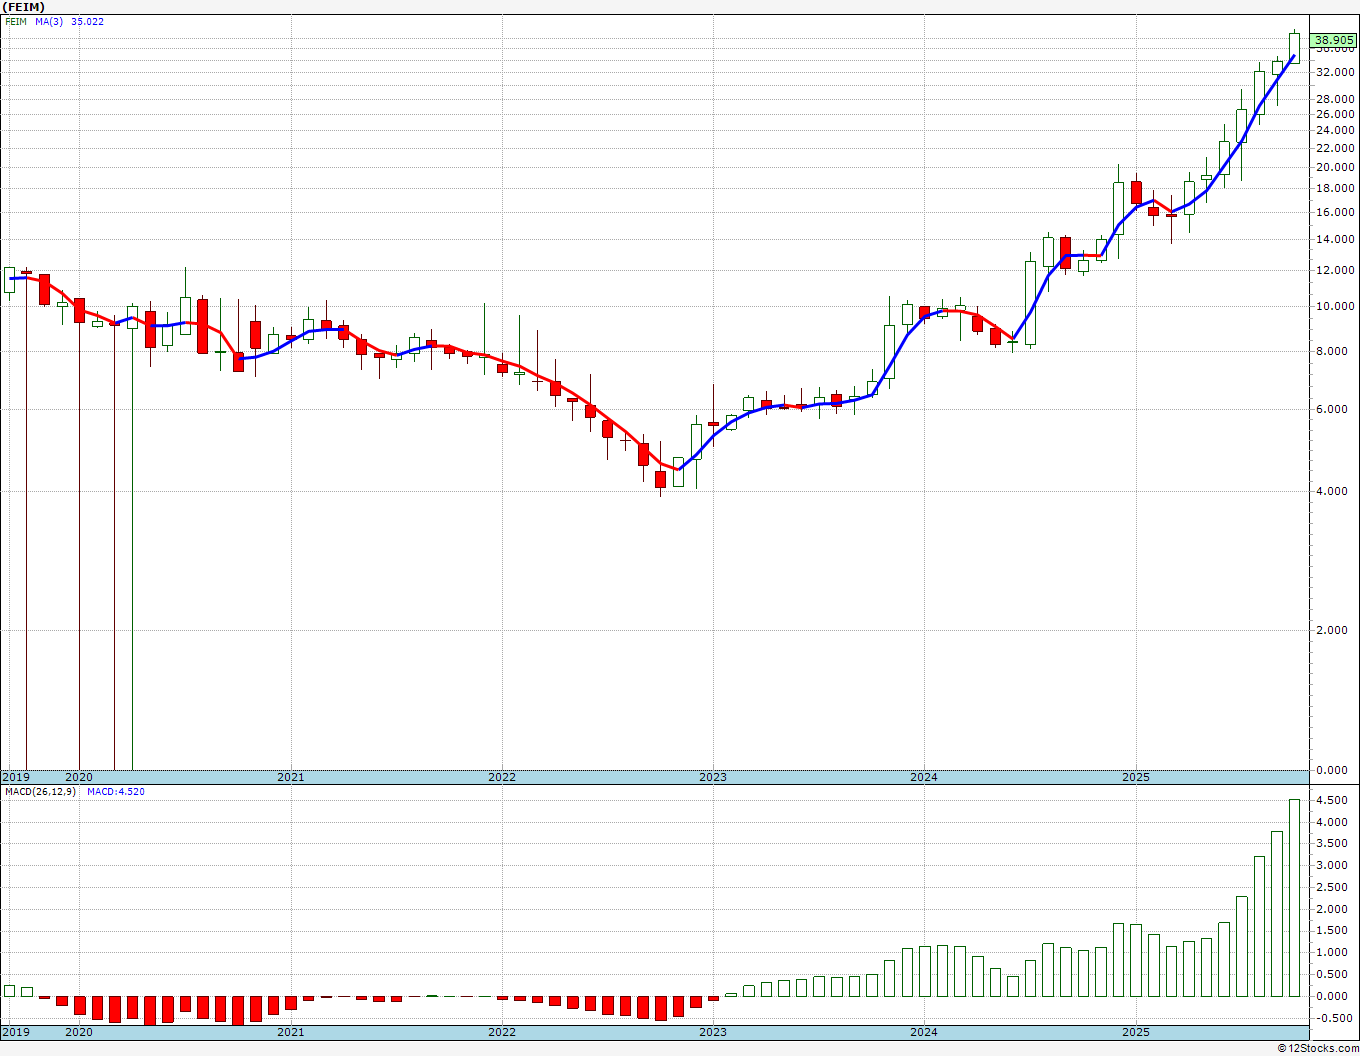Click the tallest, most recent MACD histogram bar
The height and width of the screenshot is (1056, 1360).
tap(1294, 898)
